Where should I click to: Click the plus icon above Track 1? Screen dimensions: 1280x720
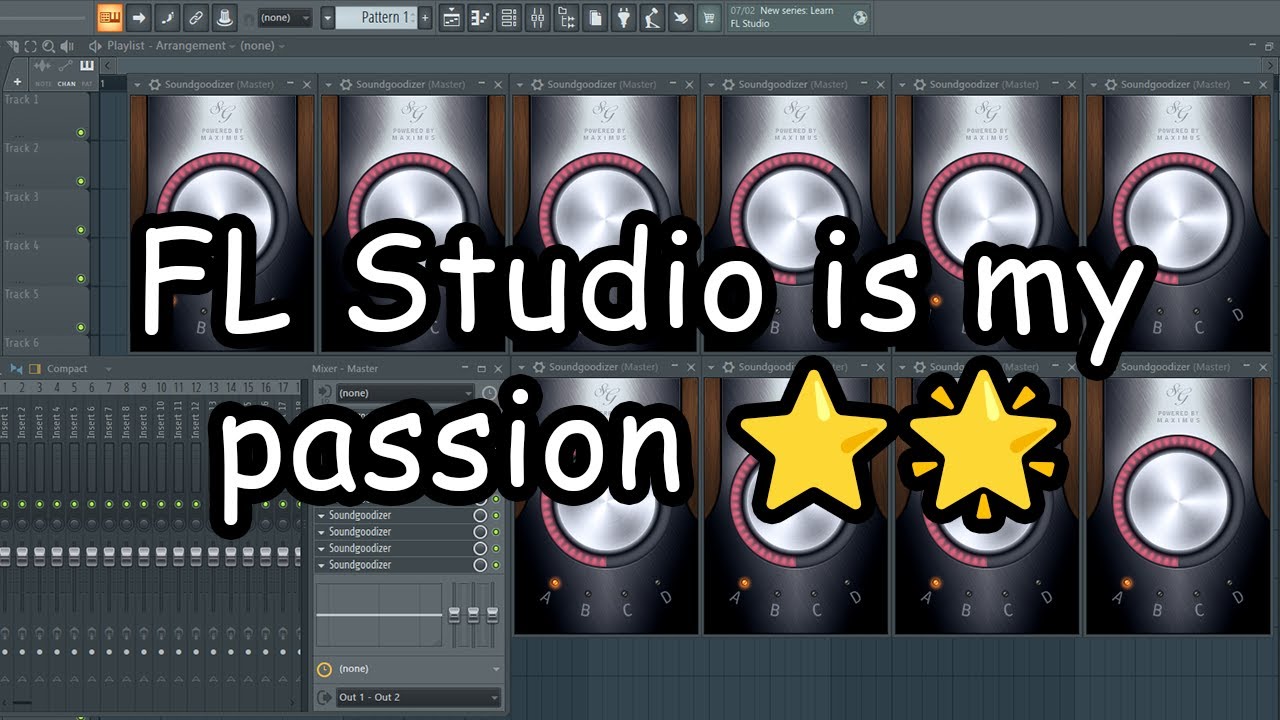[17, 82]
